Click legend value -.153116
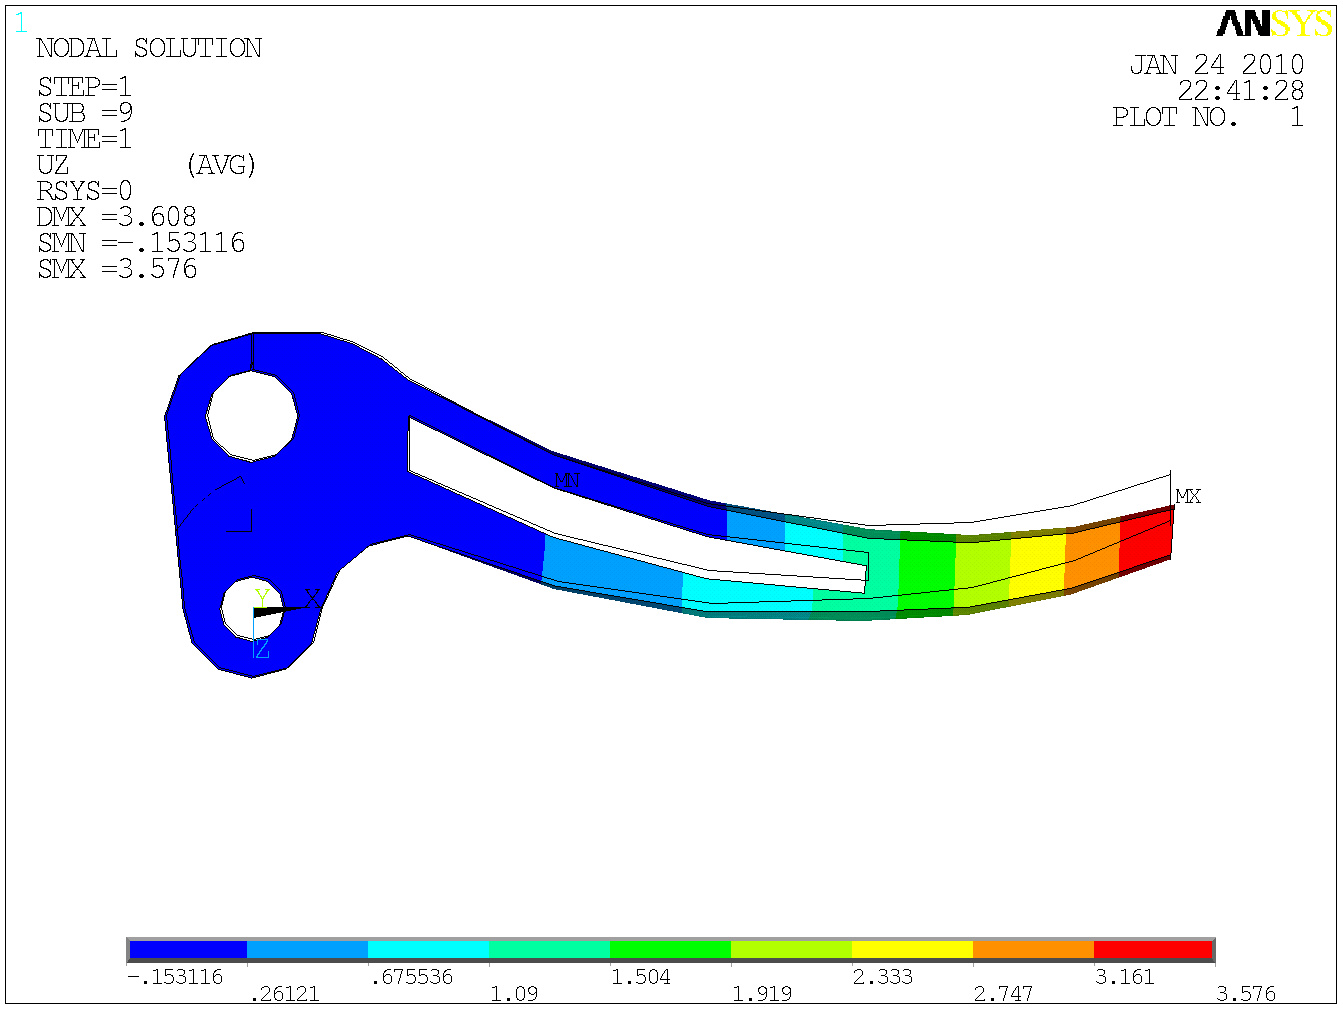Viewport: 1343px width, 1010px height. [x=175, y=977]
